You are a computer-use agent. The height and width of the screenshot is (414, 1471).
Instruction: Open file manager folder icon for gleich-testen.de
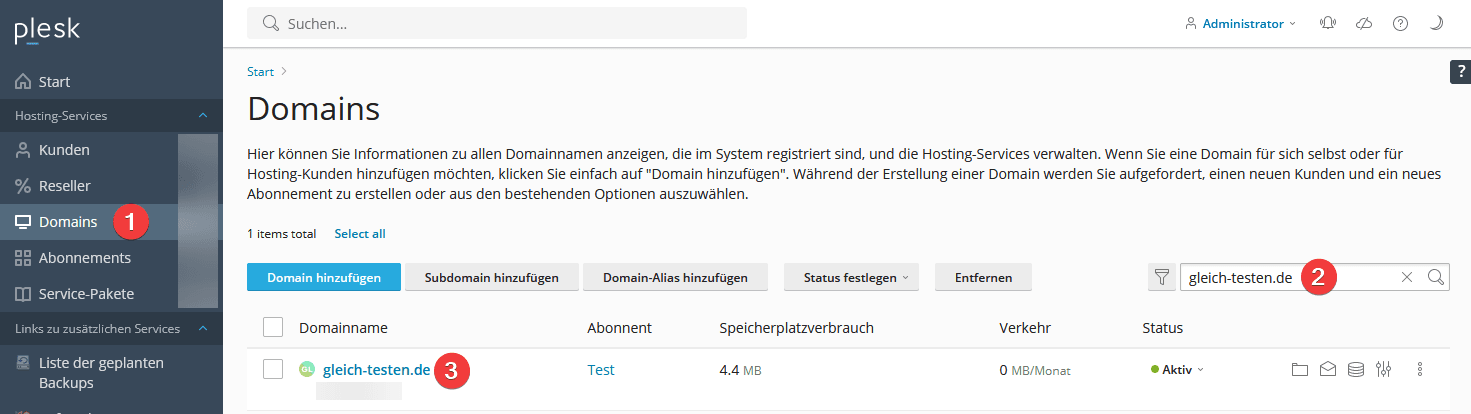click(x=1299, y=370)
